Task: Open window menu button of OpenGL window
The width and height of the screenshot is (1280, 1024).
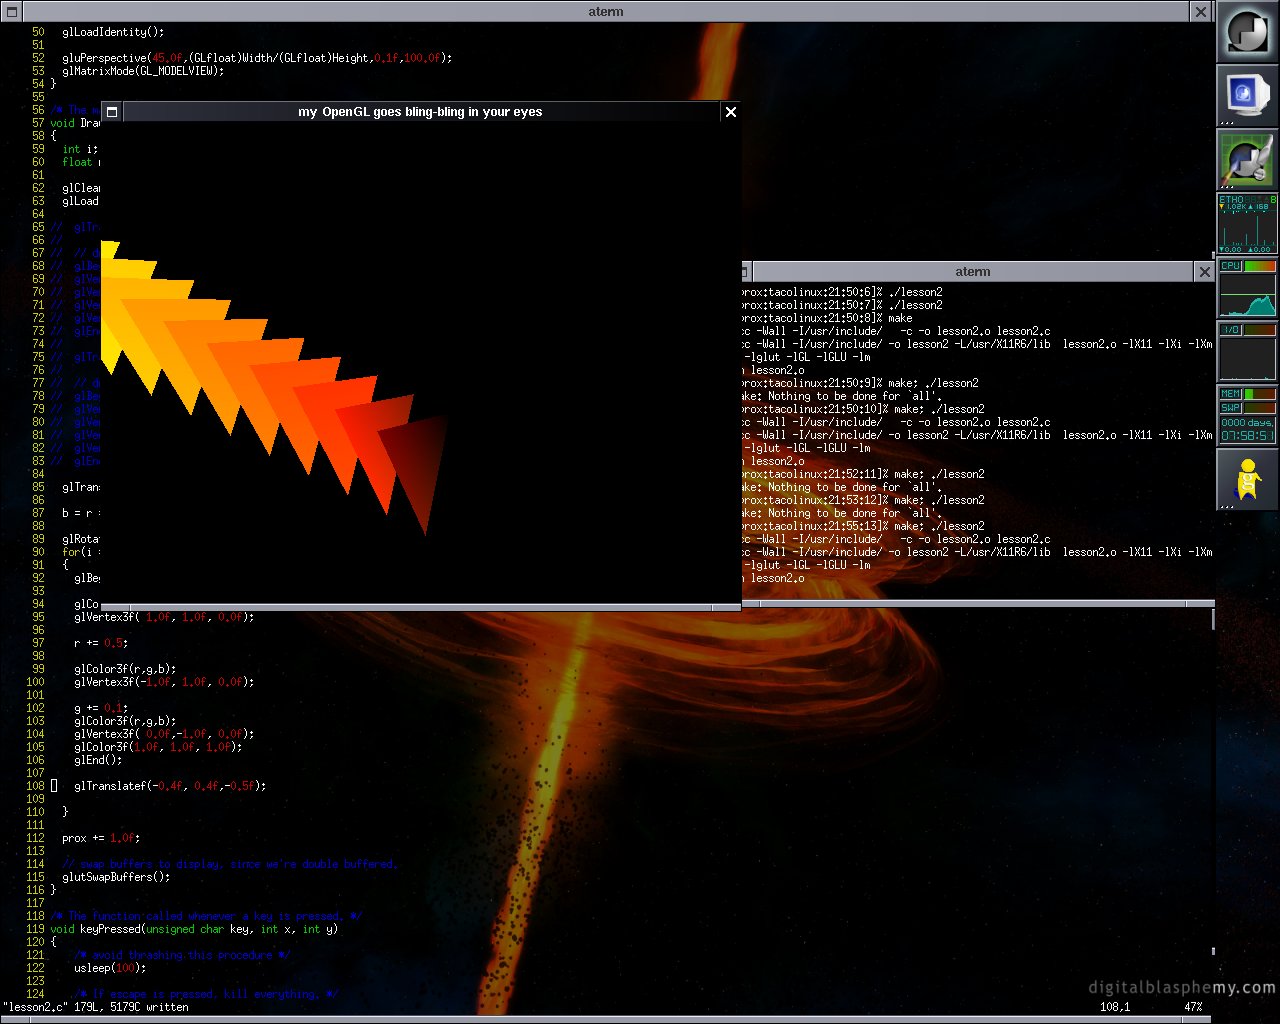Action: [112, 112]
